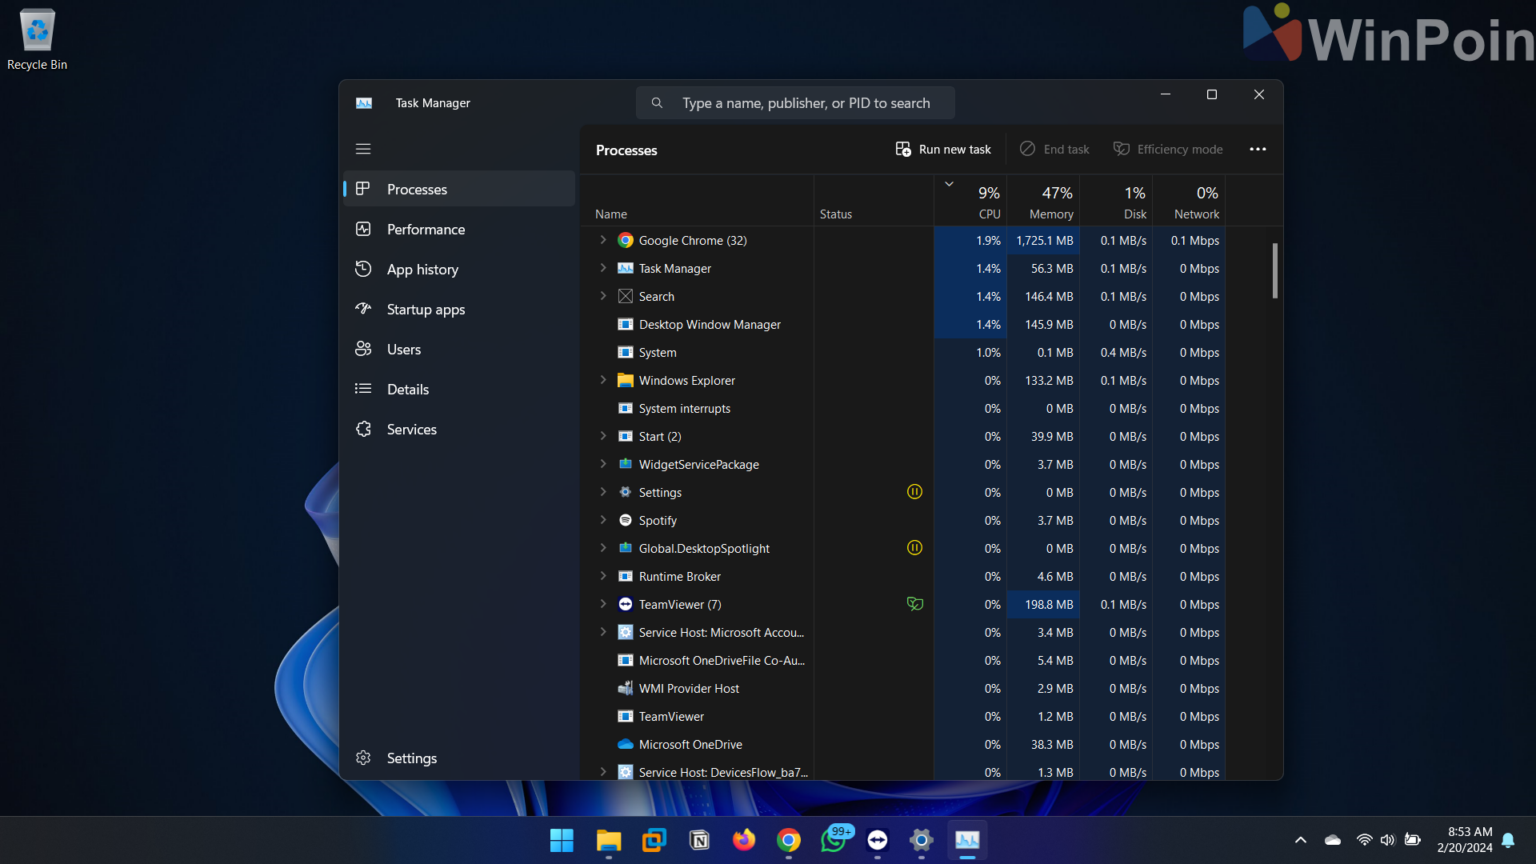Open the hamburger navigation menu
Viewport: 1536px width, 864px height.
pyautogui.click(x=363, y=148)
